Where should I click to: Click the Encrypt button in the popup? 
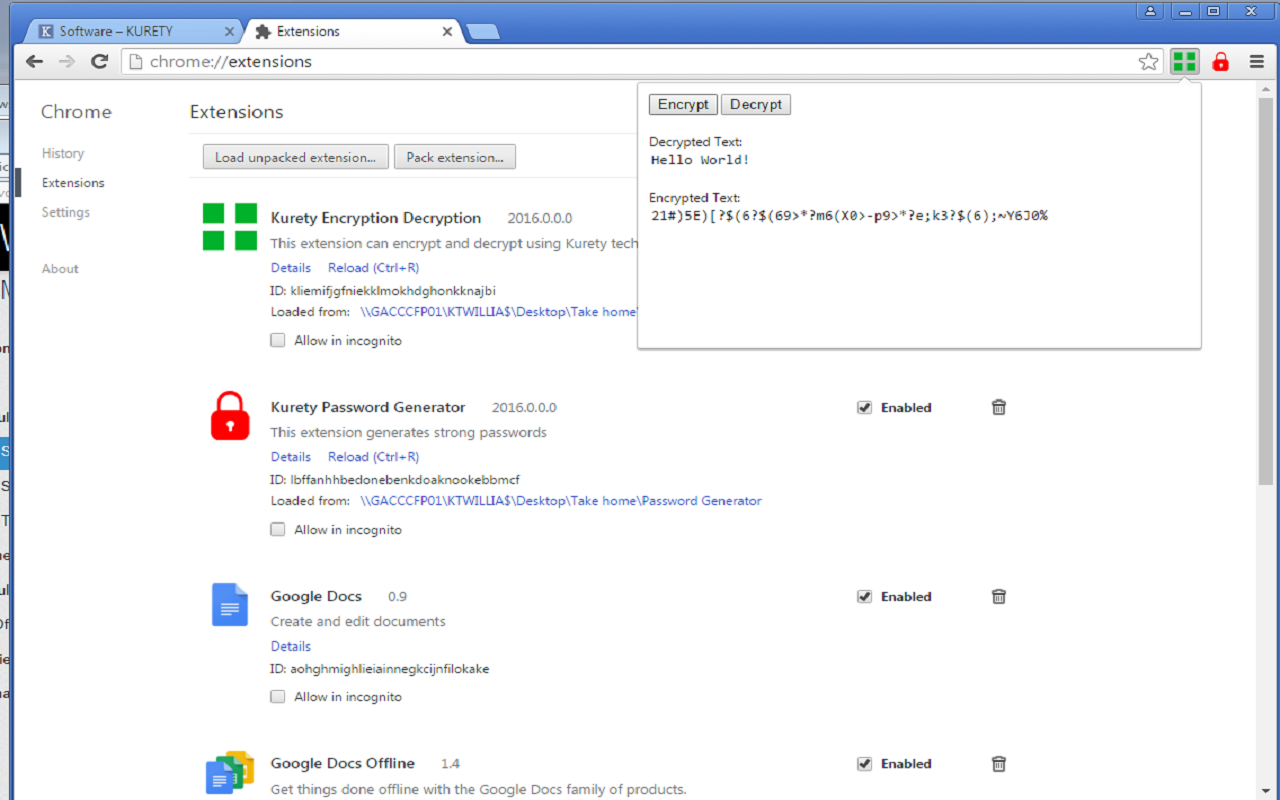(683, 104)
